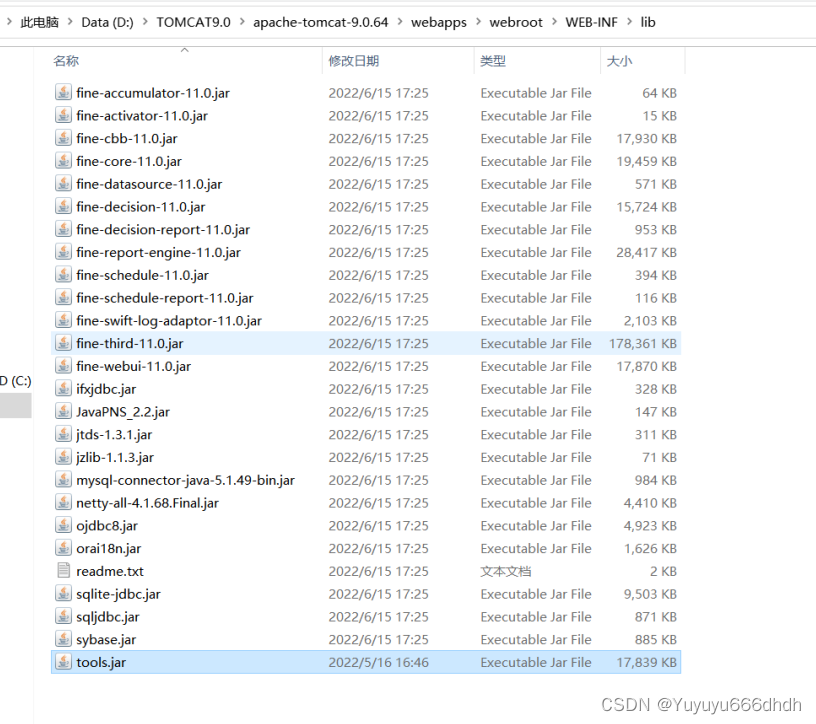Open the chevron after apache-tomcat-9.0.64
This screenshot has width=816, height=724.
tap(400, 22)
